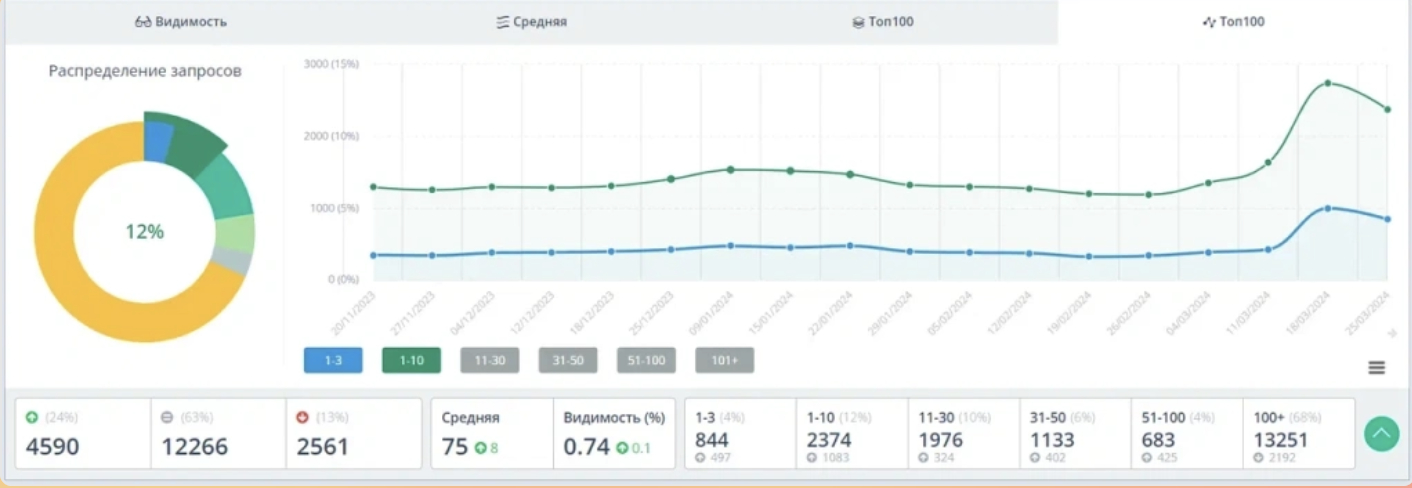This screenshot has height=488, width=1412.
Task: Click the 51-100 card showing 683
Action: pos(1187,433)
